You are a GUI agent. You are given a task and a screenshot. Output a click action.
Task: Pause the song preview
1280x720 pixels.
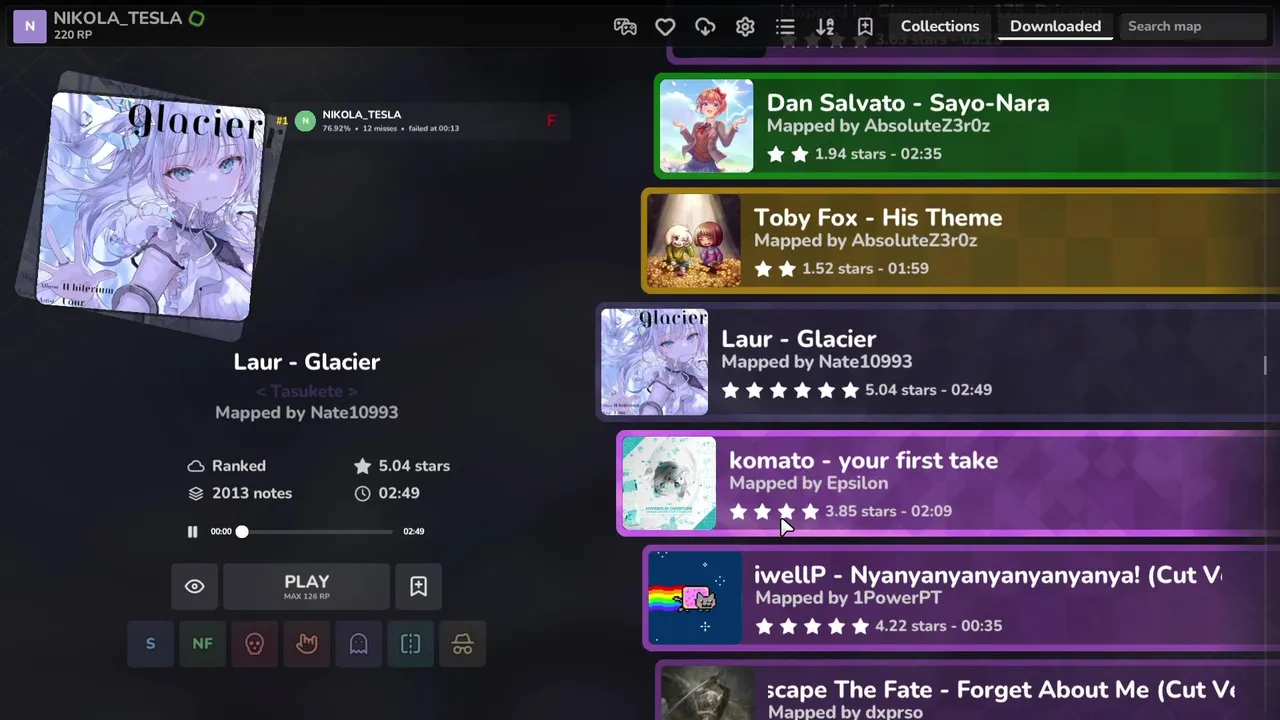pyautogui.click(x=192, y=531)
